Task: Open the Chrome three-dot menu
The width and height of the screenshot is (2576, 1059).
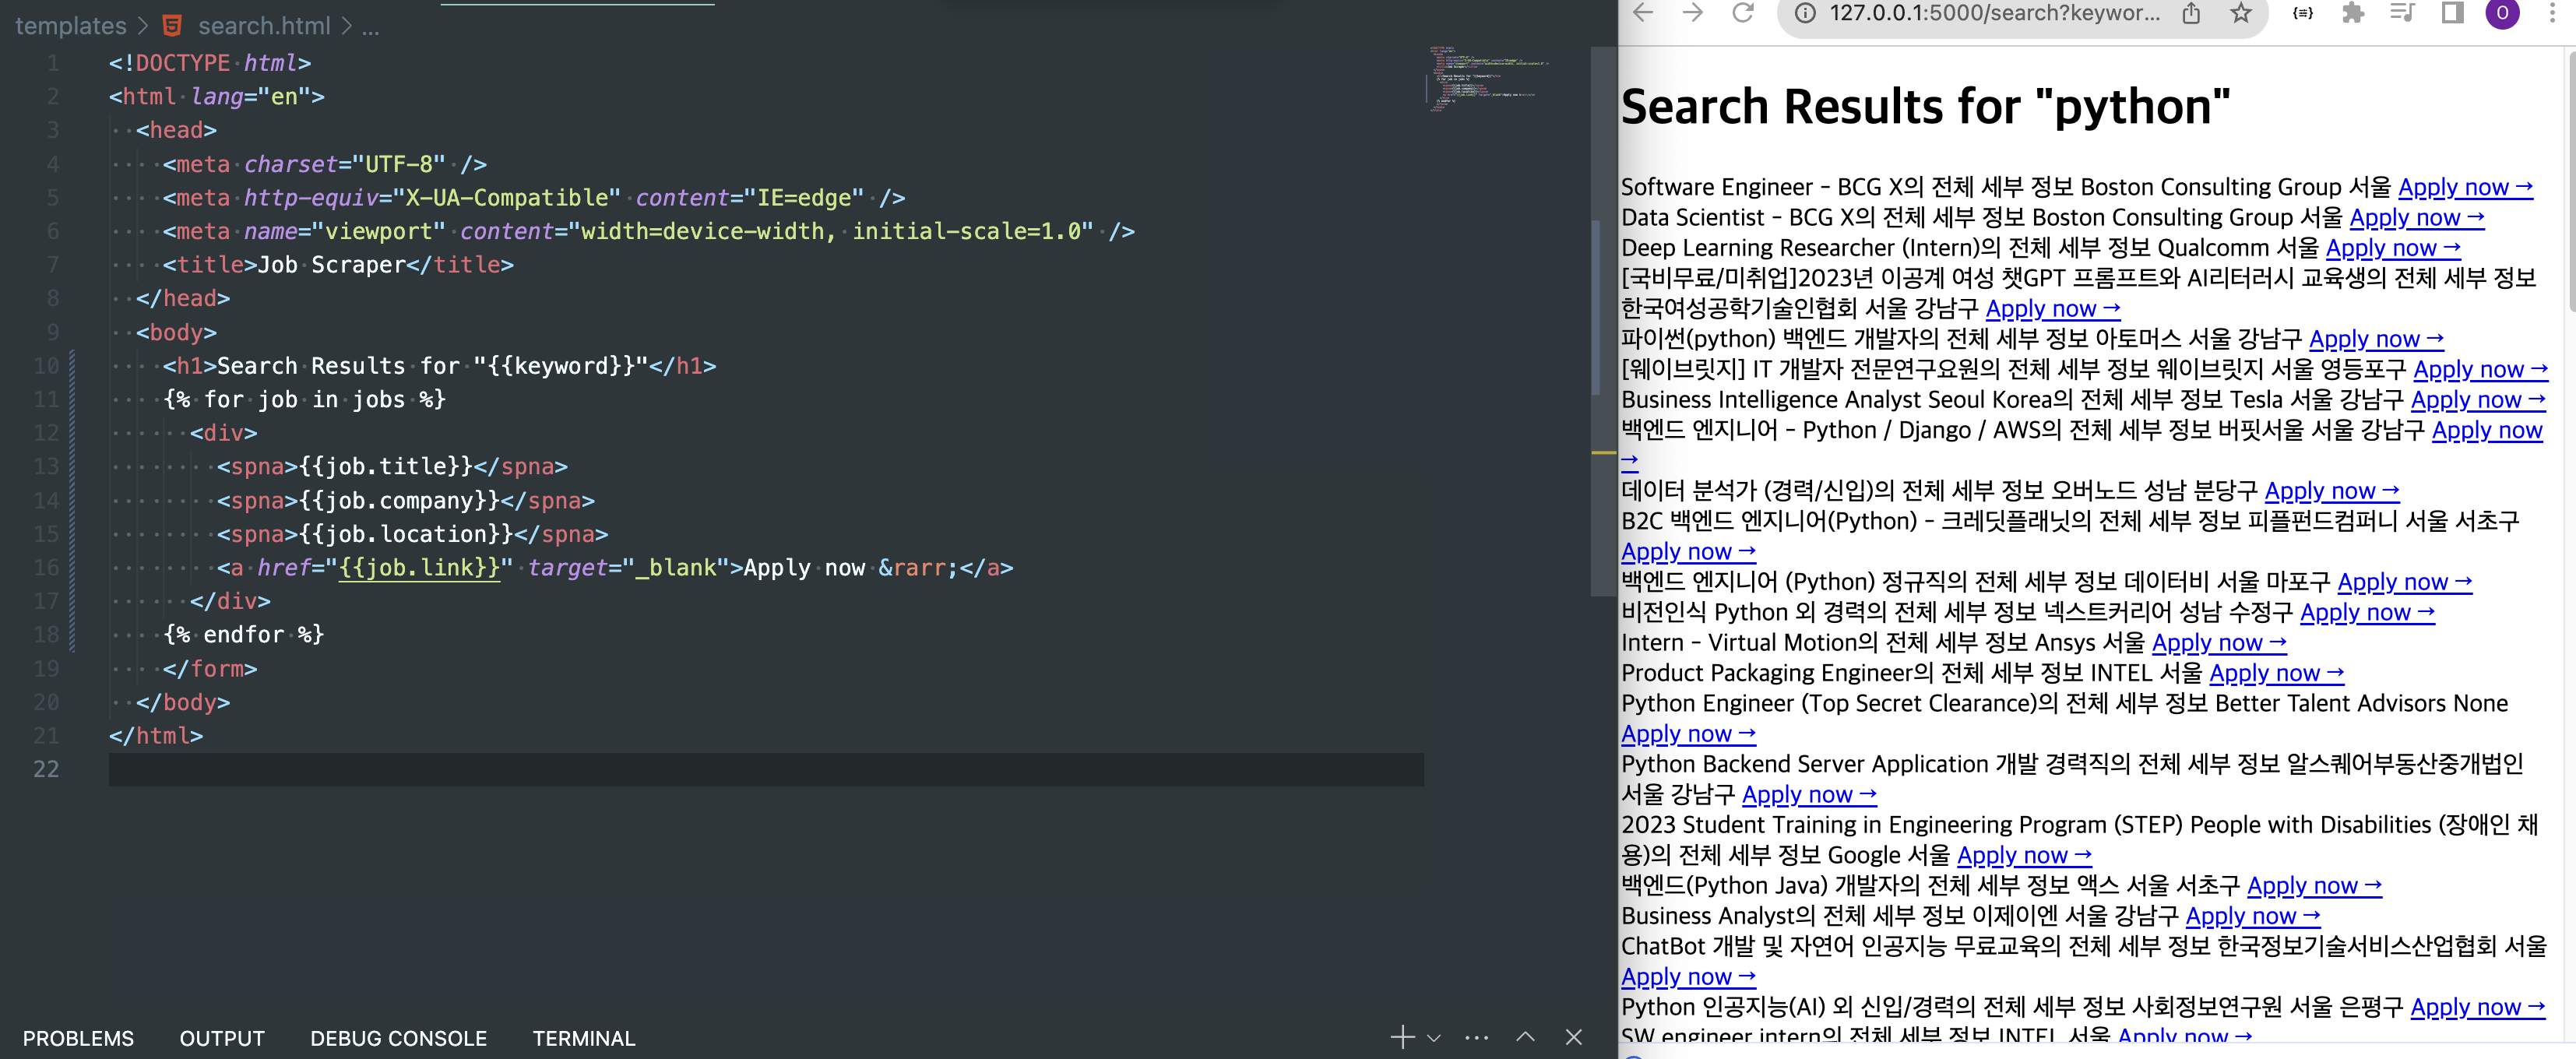Action: coord(2553,13)
